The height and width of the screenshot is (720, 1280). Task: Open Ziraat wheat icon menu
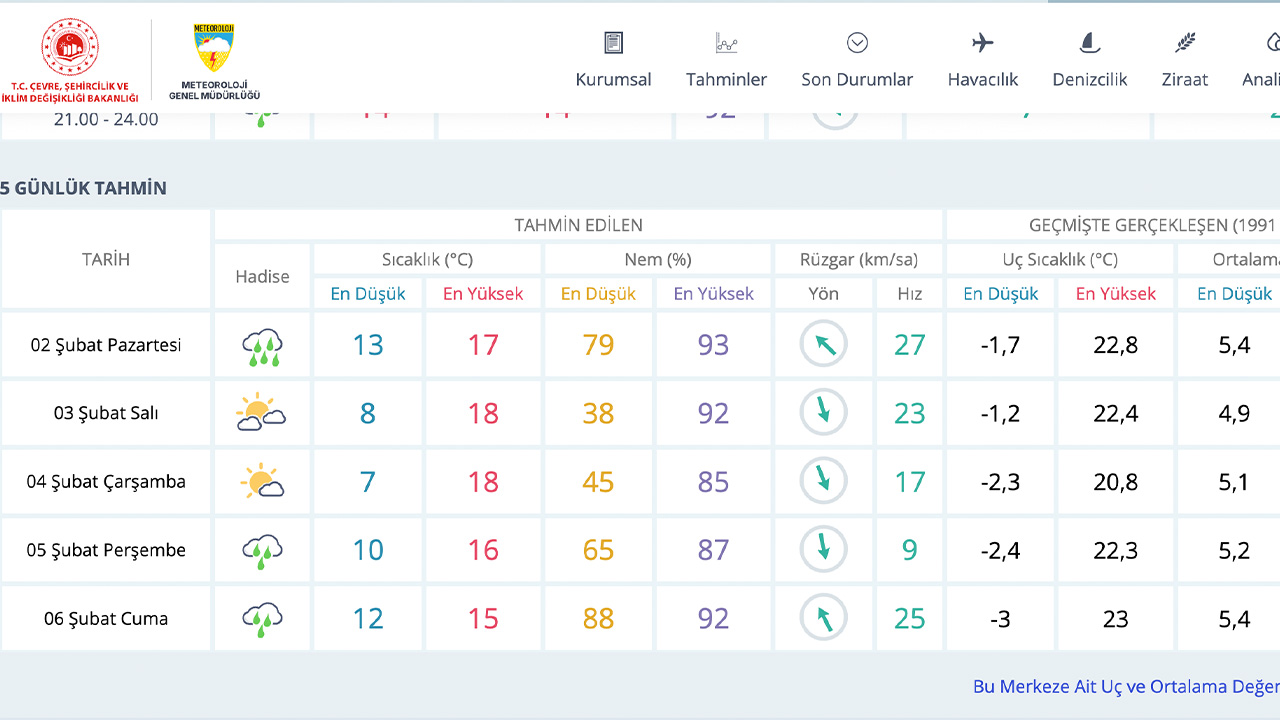pyautogui.click(x=1184, y=43)
